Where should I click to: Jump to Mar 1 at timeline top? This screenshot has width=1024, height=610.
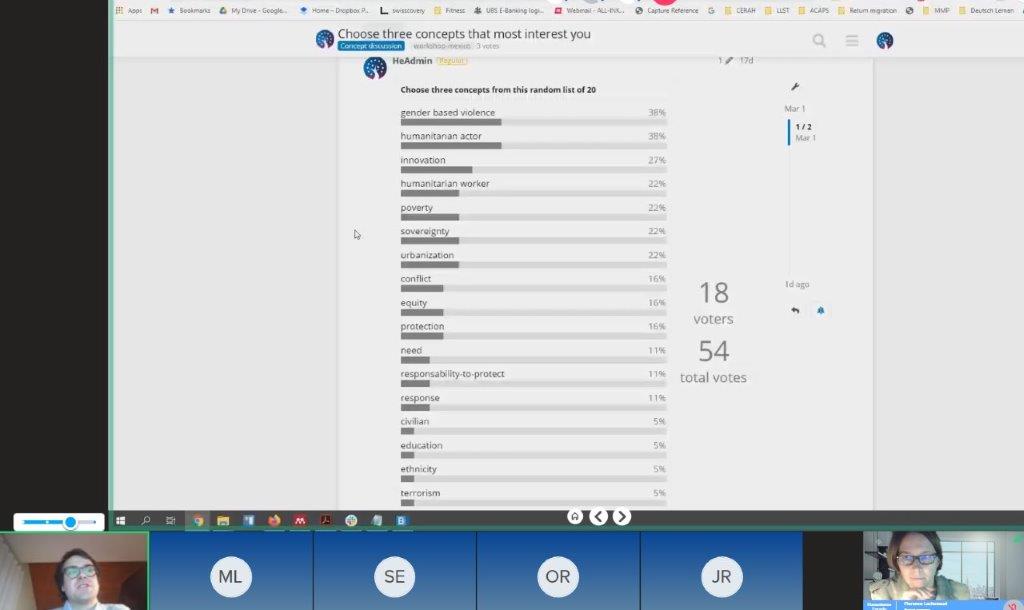795,108
